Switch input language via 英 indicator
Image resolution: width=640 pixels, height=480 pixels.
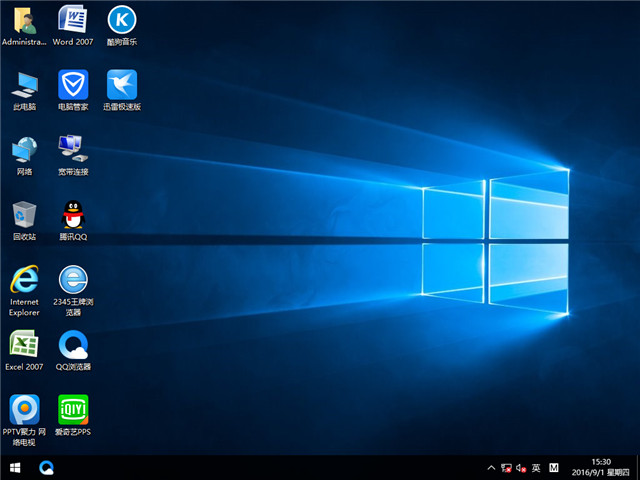(x=536, y=467)
